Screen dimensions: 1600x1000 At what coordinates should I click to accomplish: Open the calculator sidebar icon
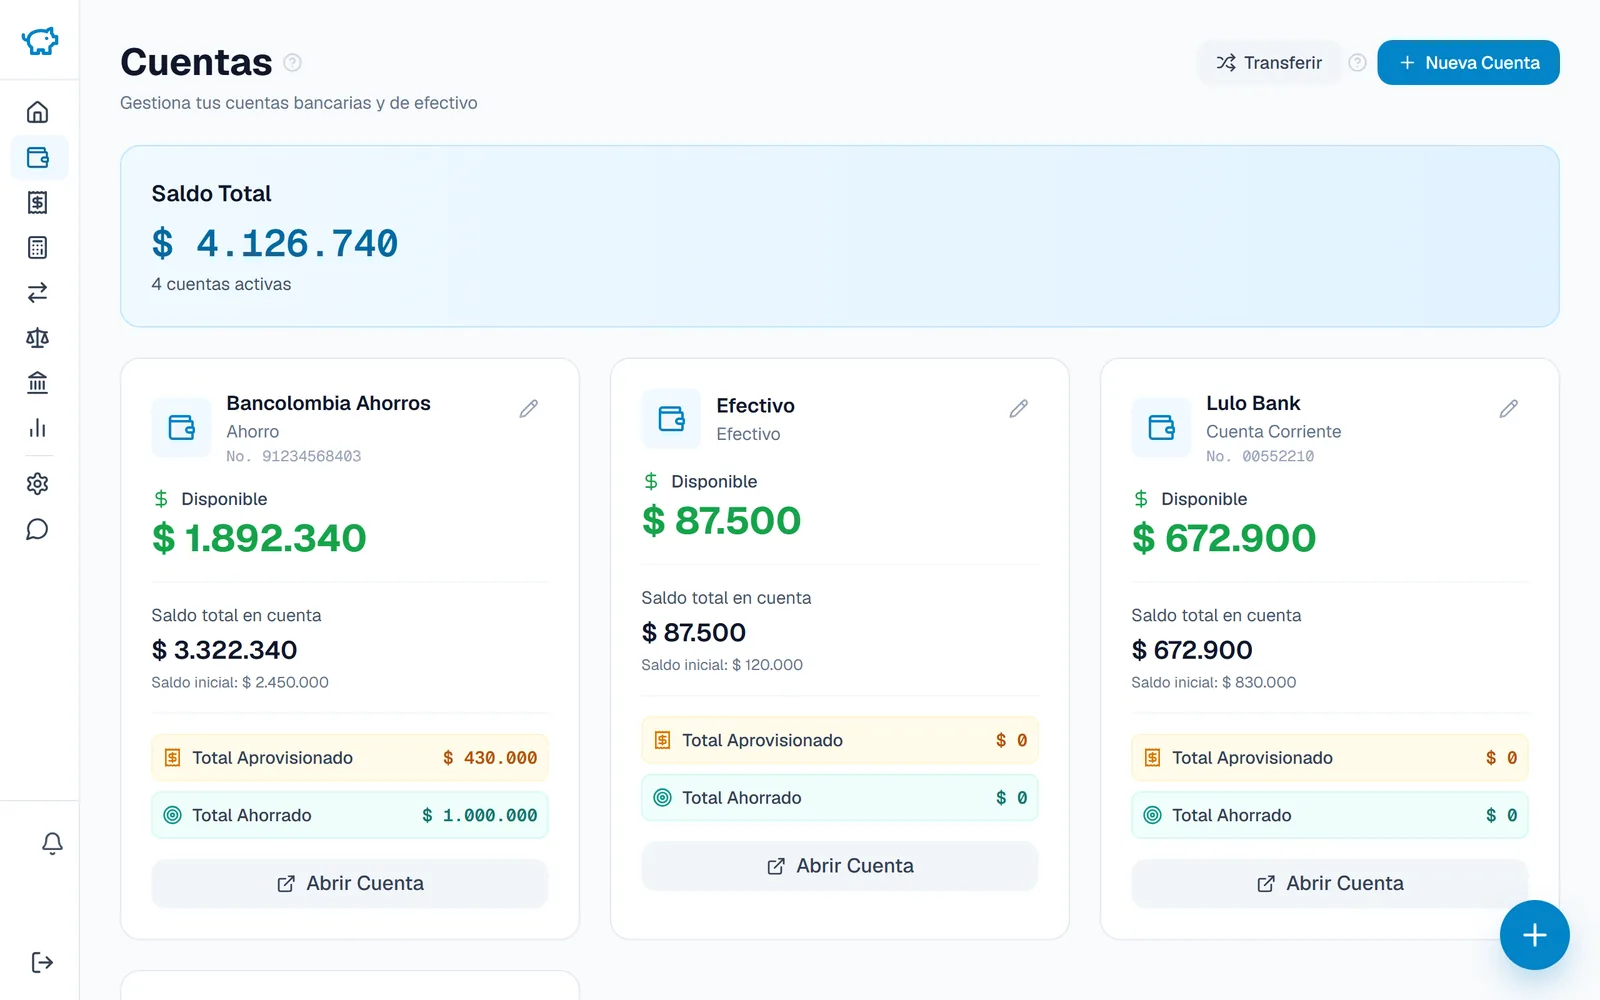[x=38, y=247]
